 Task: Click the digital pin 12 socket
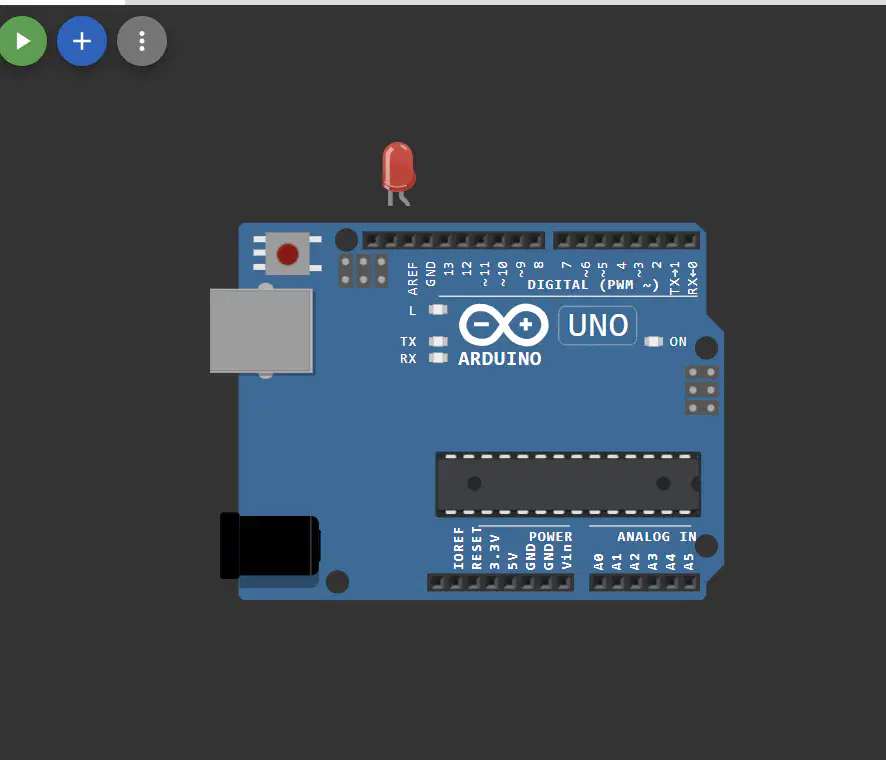click(x=462, y=241)
